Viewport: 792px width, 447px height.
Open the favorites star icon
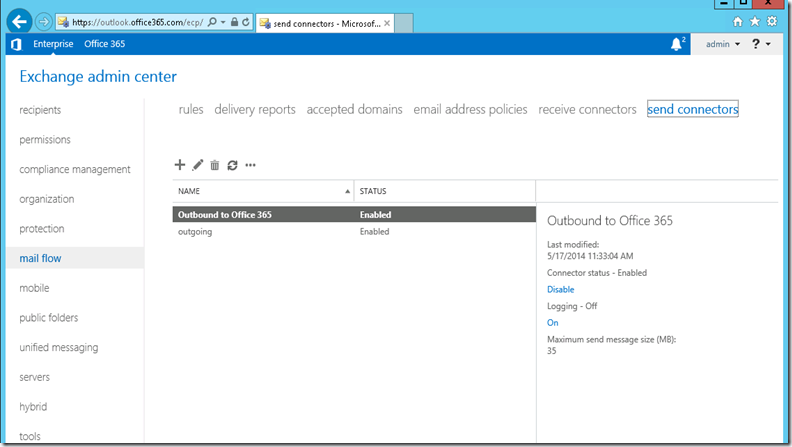[x=755, y=21]
